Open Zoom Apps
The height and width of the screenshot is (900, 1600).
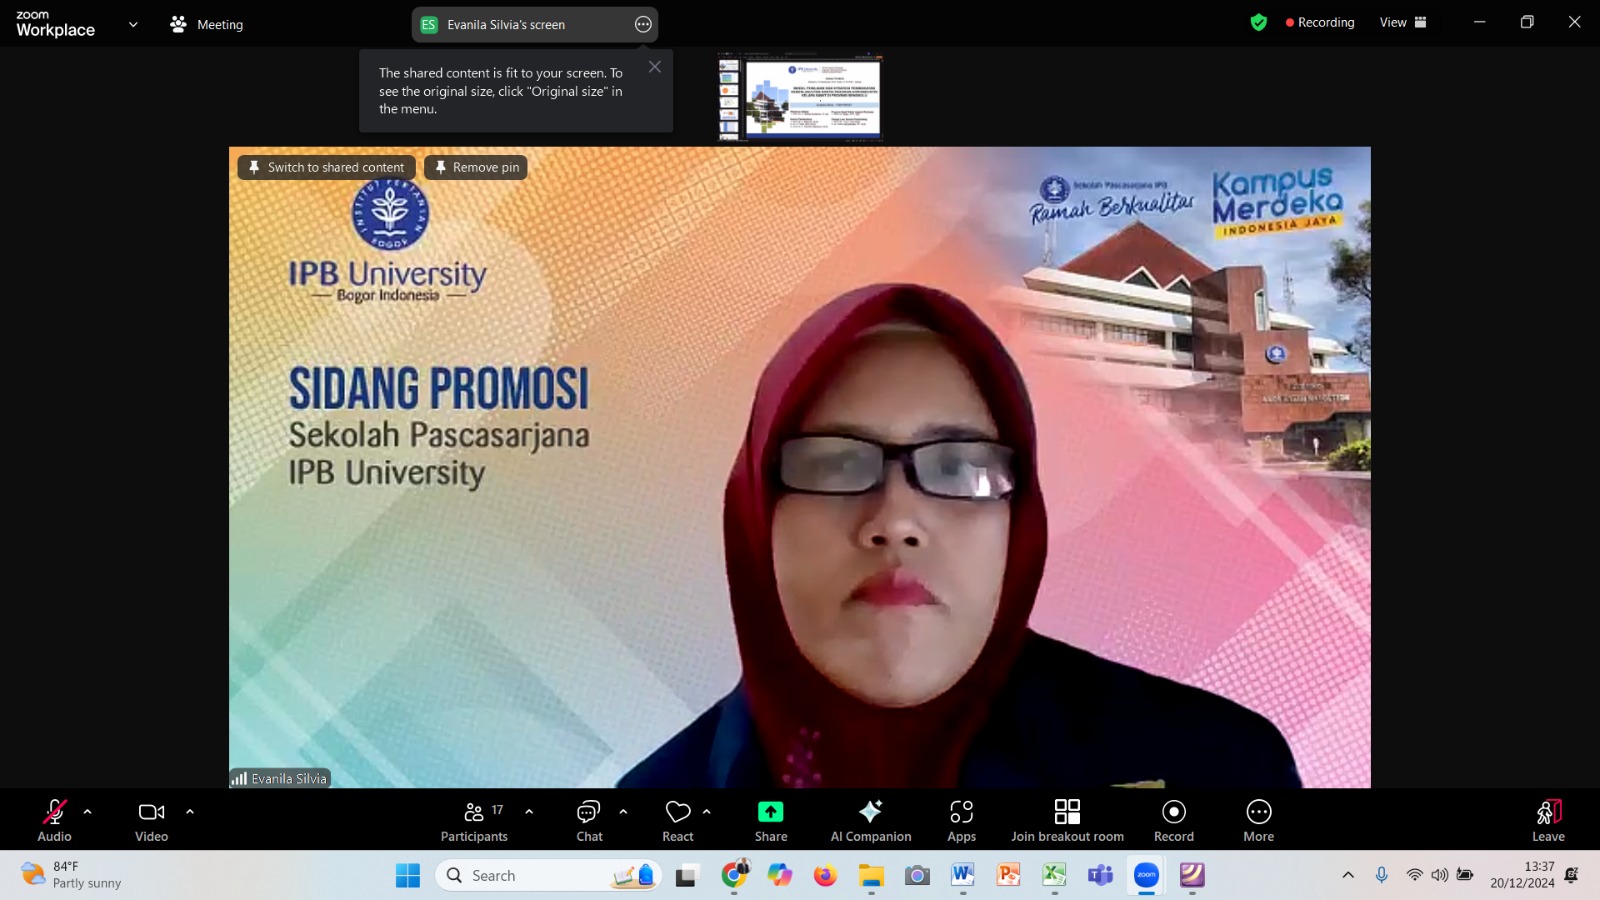(962, 821)
